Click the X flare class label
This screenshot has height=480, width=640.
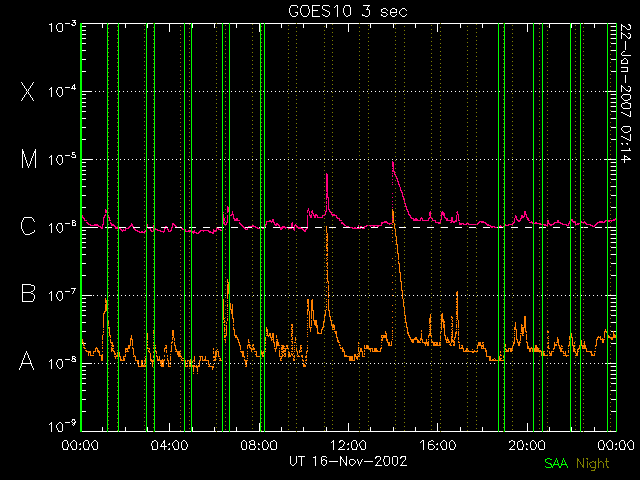(28, 91)
